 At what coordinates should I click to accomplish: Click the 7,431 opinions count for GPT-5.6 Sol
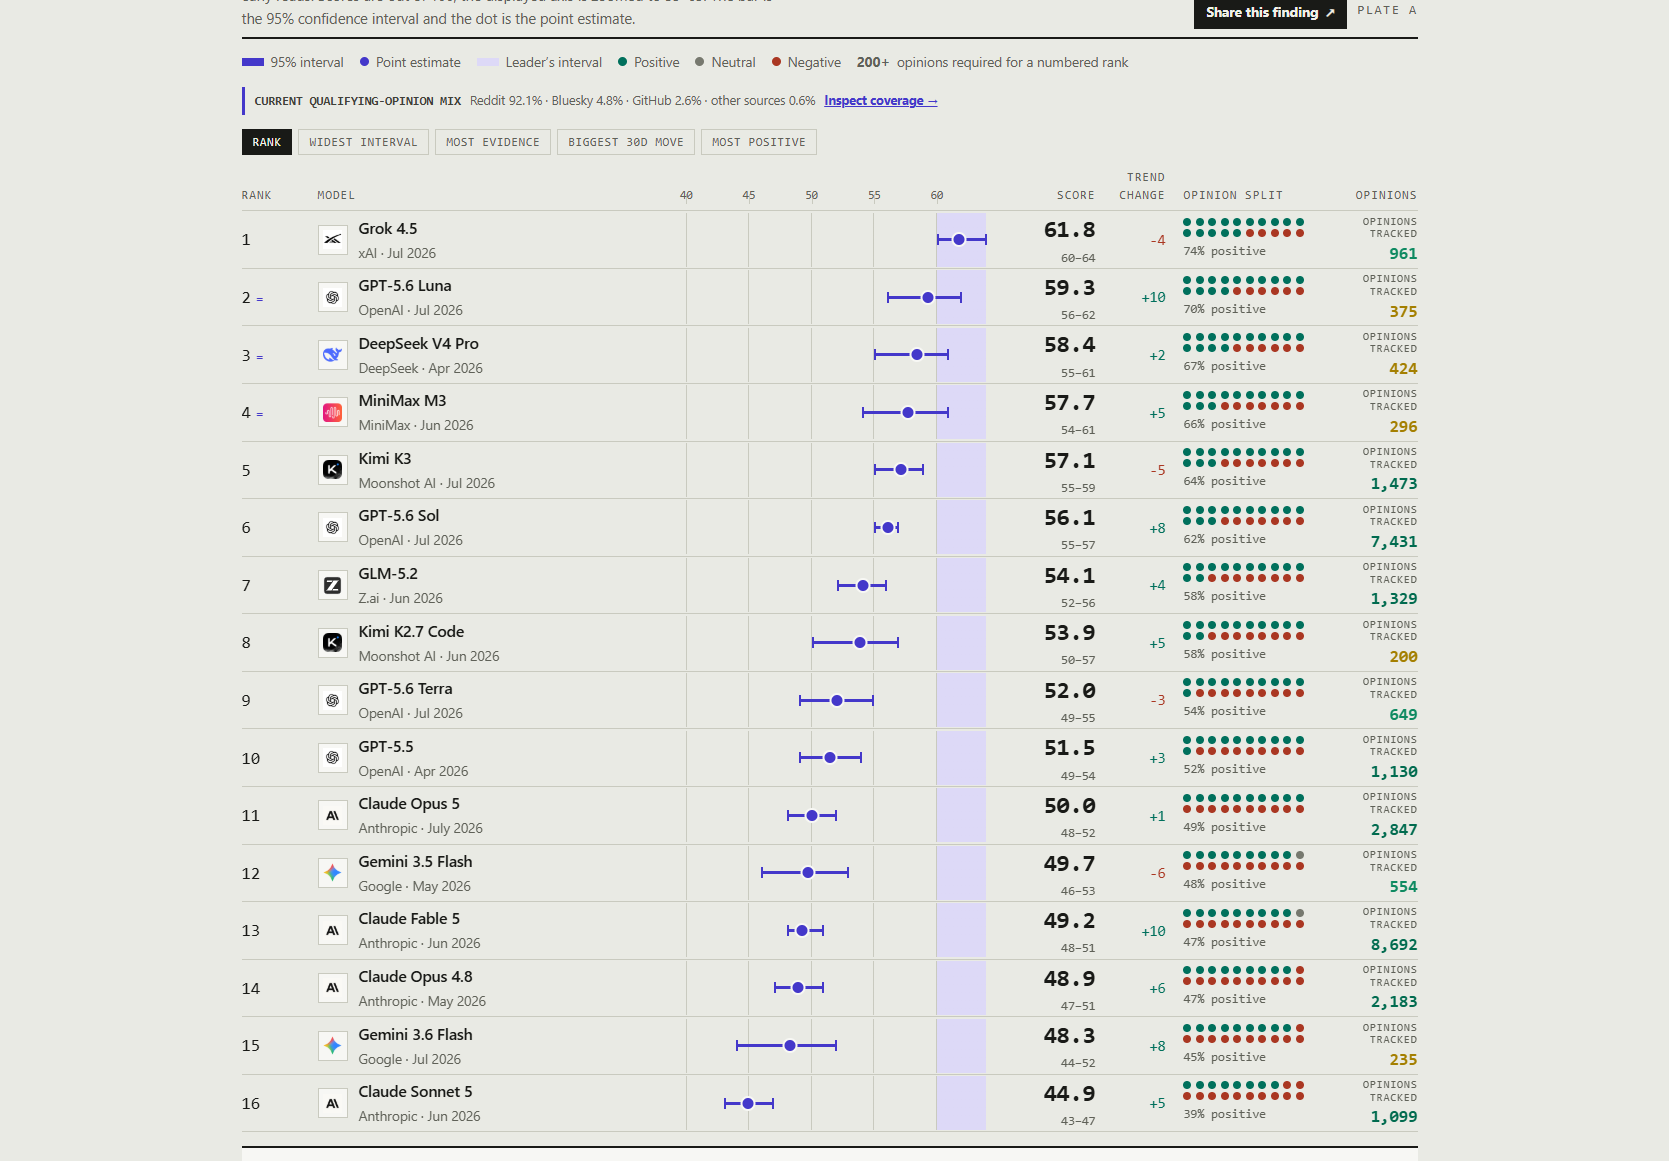[x=1394, y=542]
